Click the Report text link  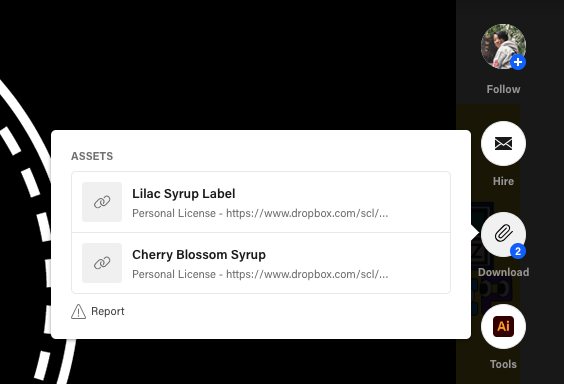108,311
